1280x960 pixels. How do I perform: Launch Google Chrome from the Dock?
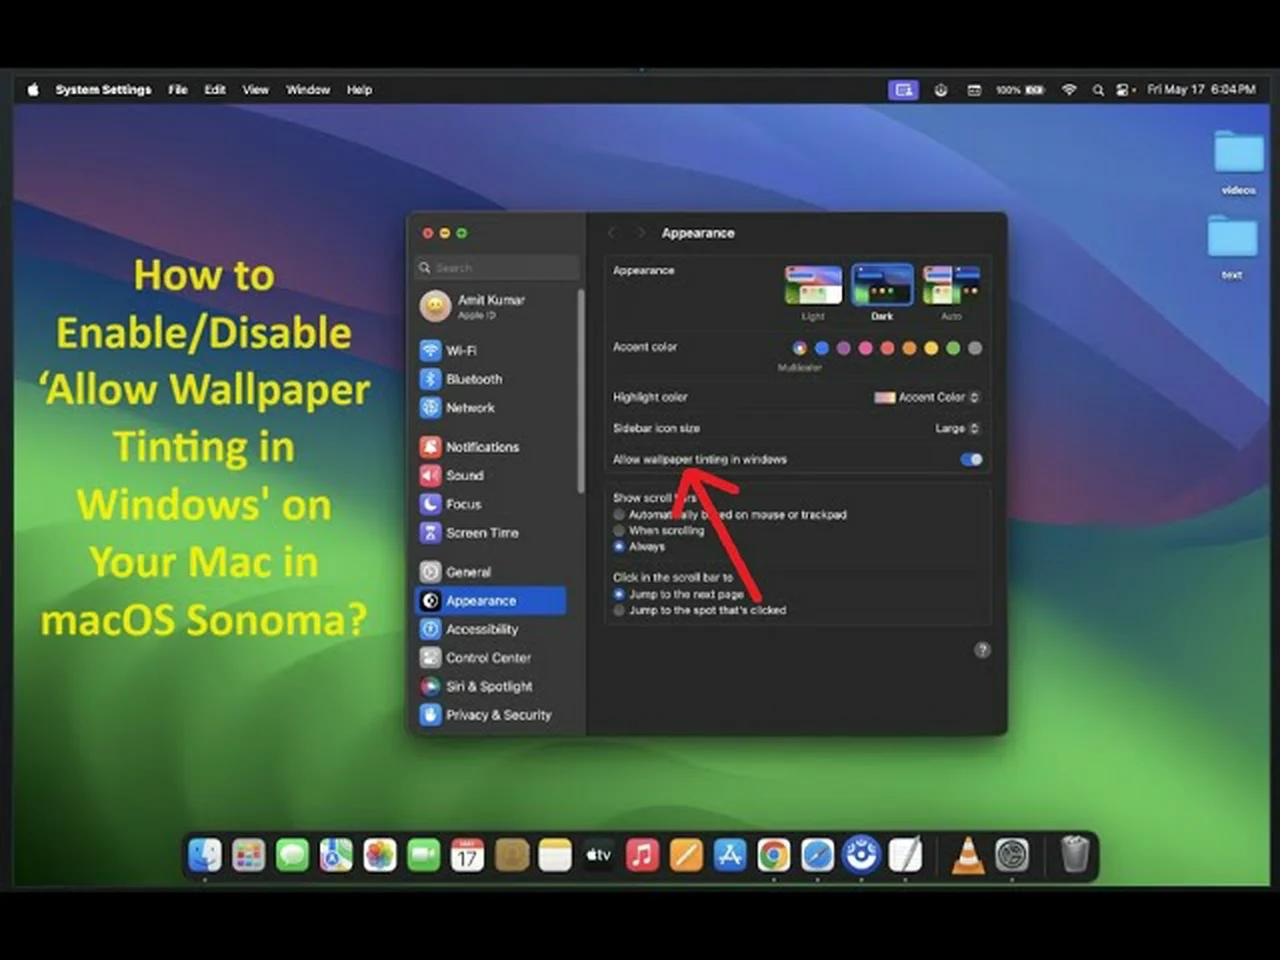click(773, 855)
